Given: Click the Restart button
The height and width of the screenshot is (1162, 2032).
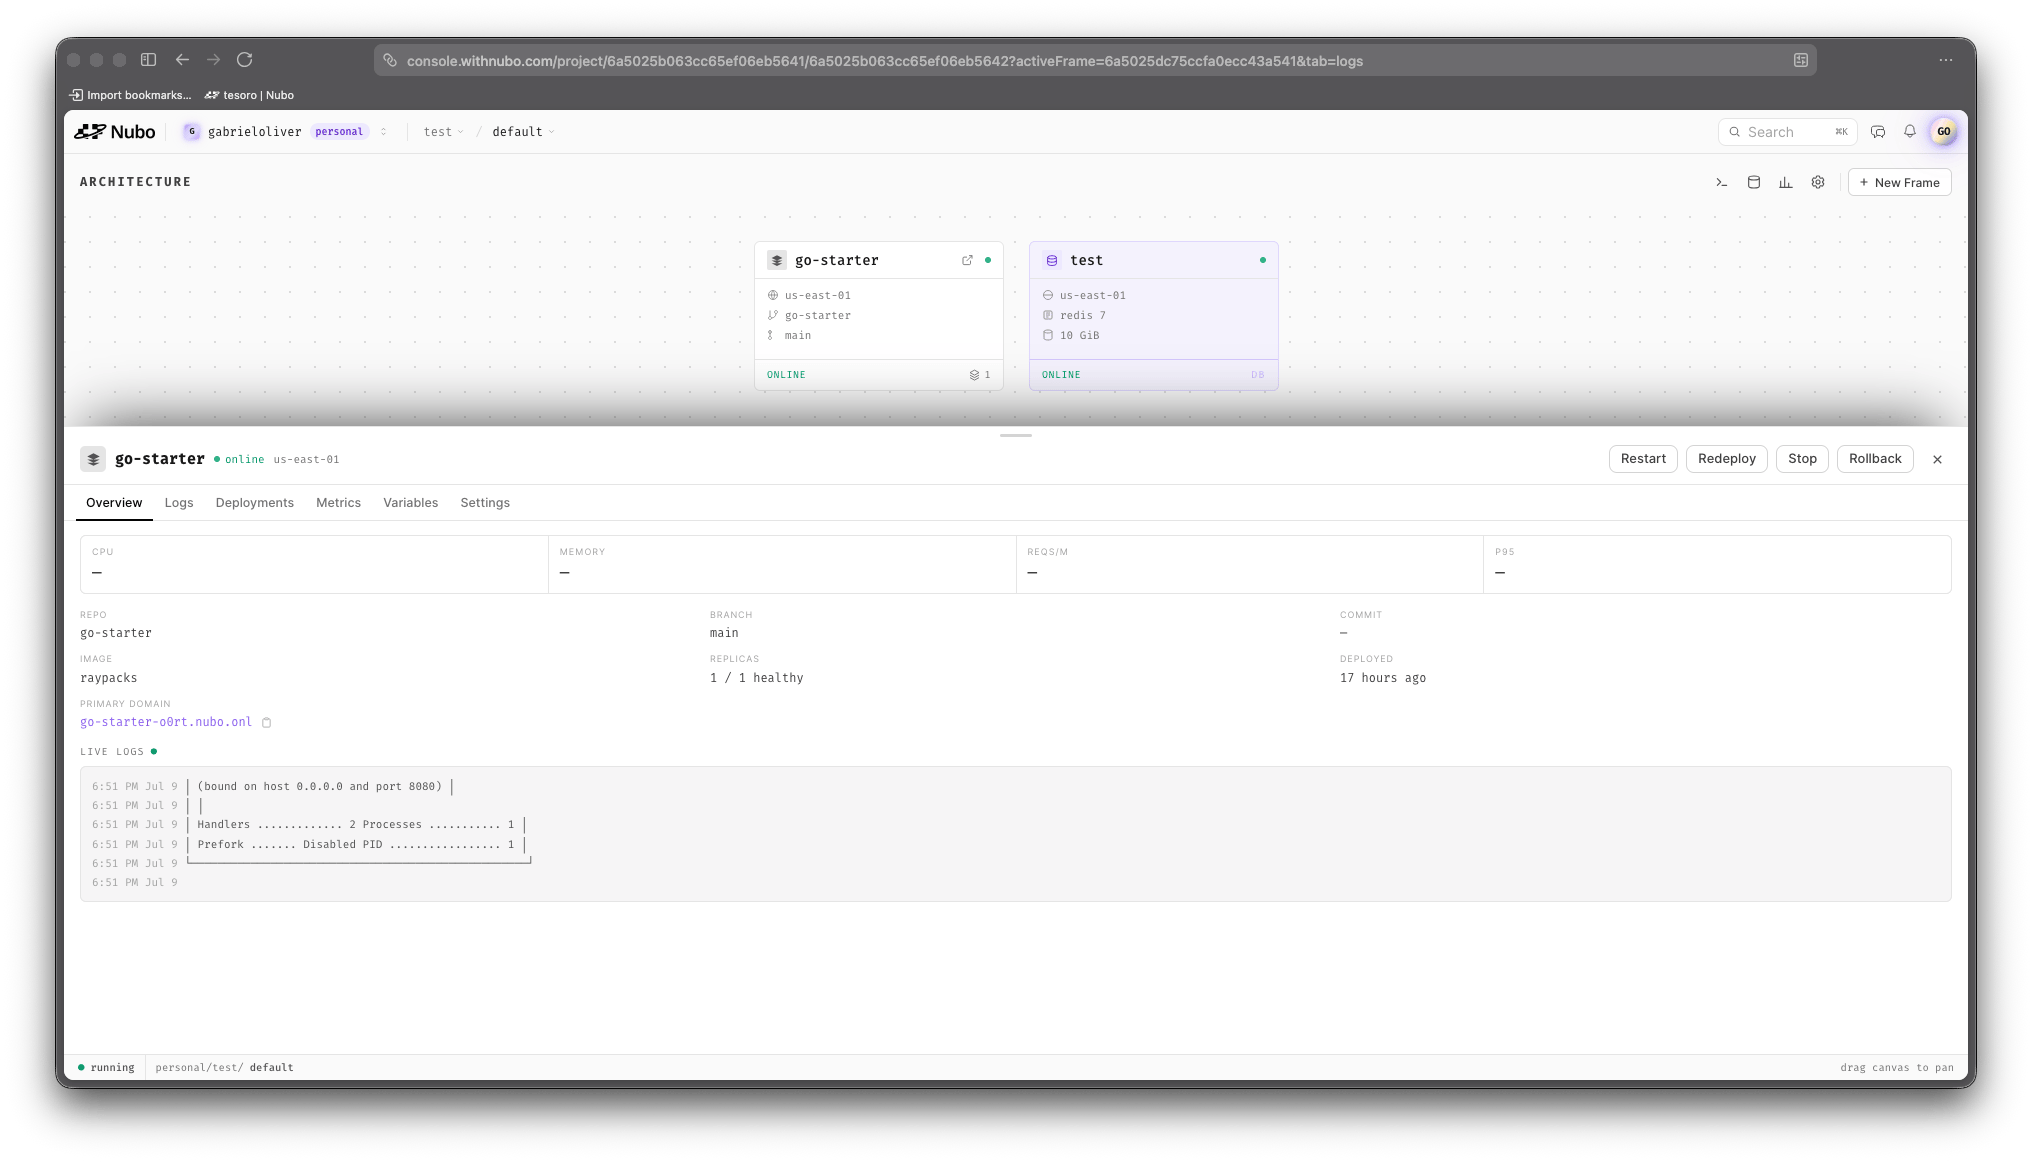Looking at the screenshot, I should point(1643,459).
